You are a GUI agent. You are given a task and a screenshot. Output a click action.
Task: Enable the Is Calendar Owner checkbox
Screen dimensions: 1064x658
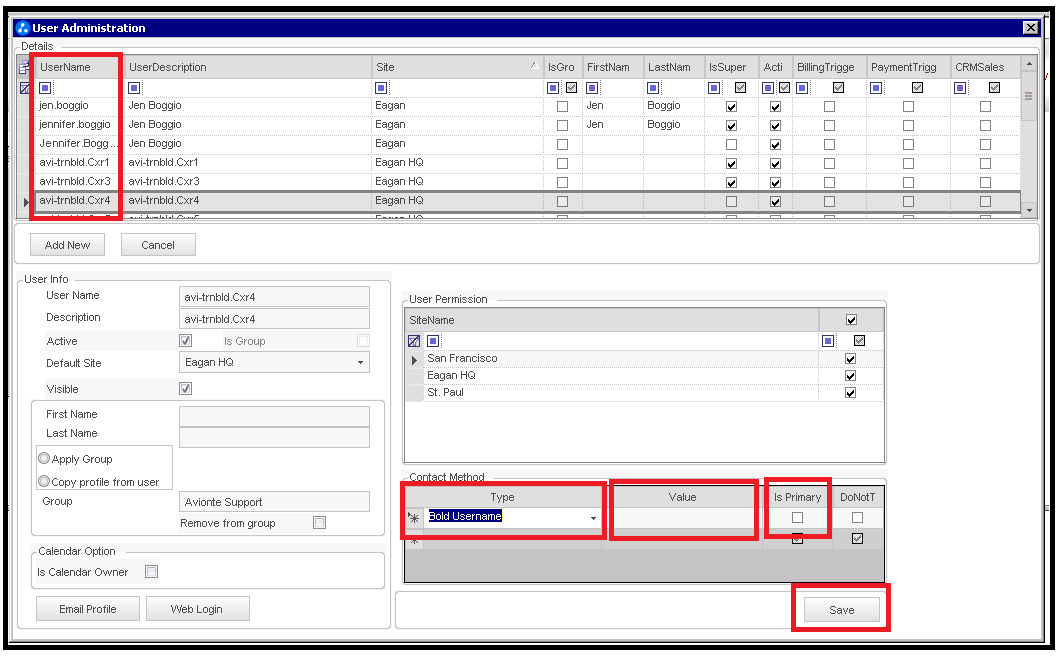point(152,572)
